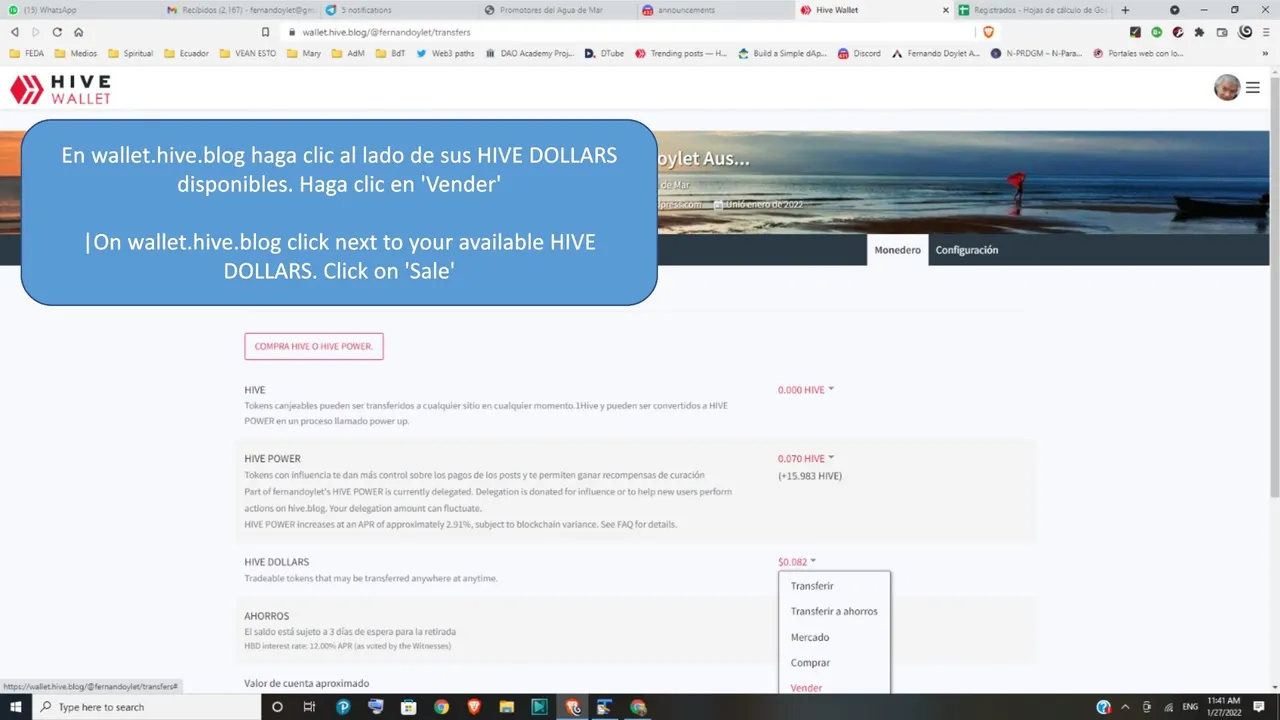This screenshot has width=1280, height=720.
Task: Close the Hive Wallet tab
Action: (945, 10)
